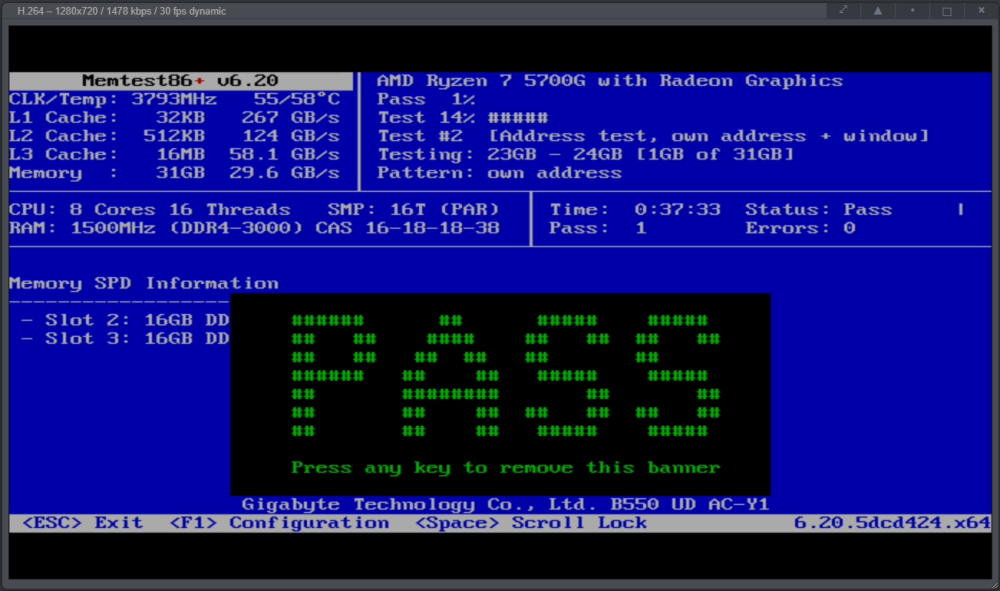Screen dimensions: 1000x591
Task: Click the AMD Ryzen 7 5700G CPU name
Action: click(x=610, y=81)
